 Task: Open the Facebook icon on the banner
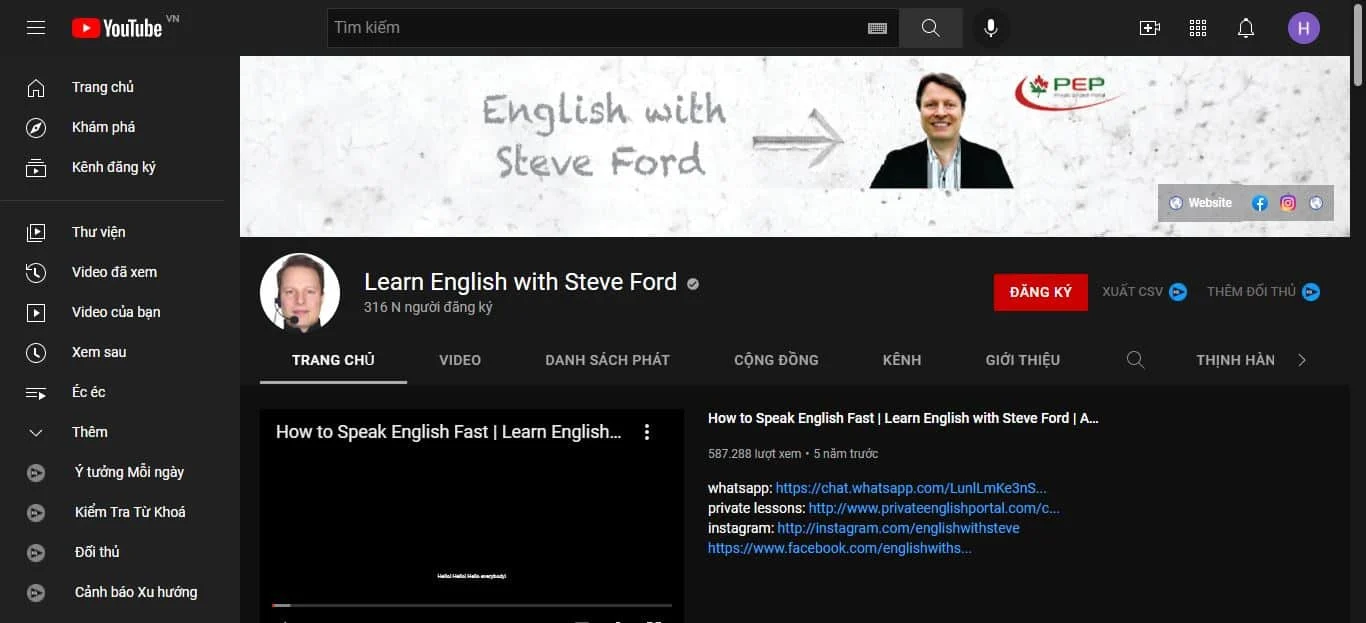point(1260,203)
